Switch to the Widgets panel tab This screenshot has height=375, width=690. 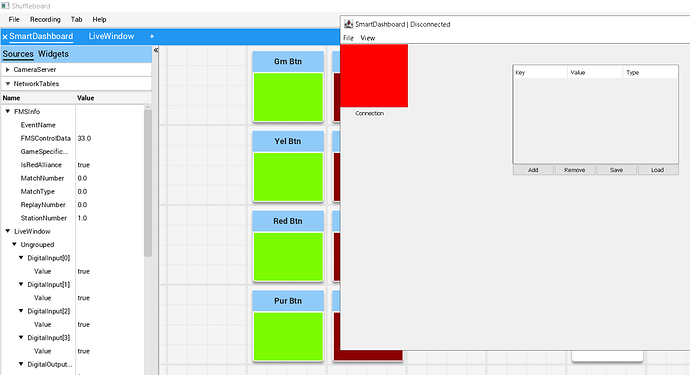[53, 54]
